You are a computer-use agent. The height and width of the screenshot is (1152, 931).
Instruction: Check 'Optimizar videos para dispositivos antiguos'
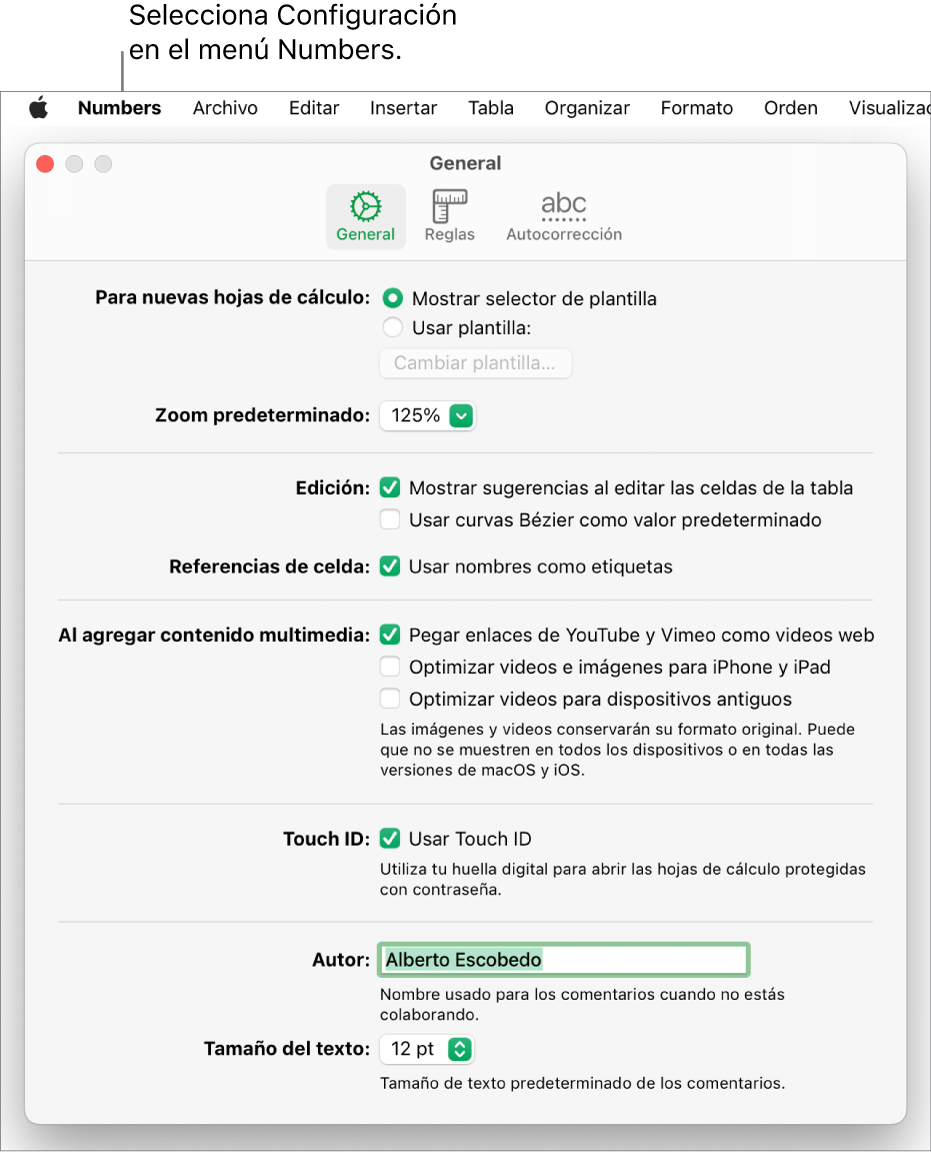click(x=390, y=699)
